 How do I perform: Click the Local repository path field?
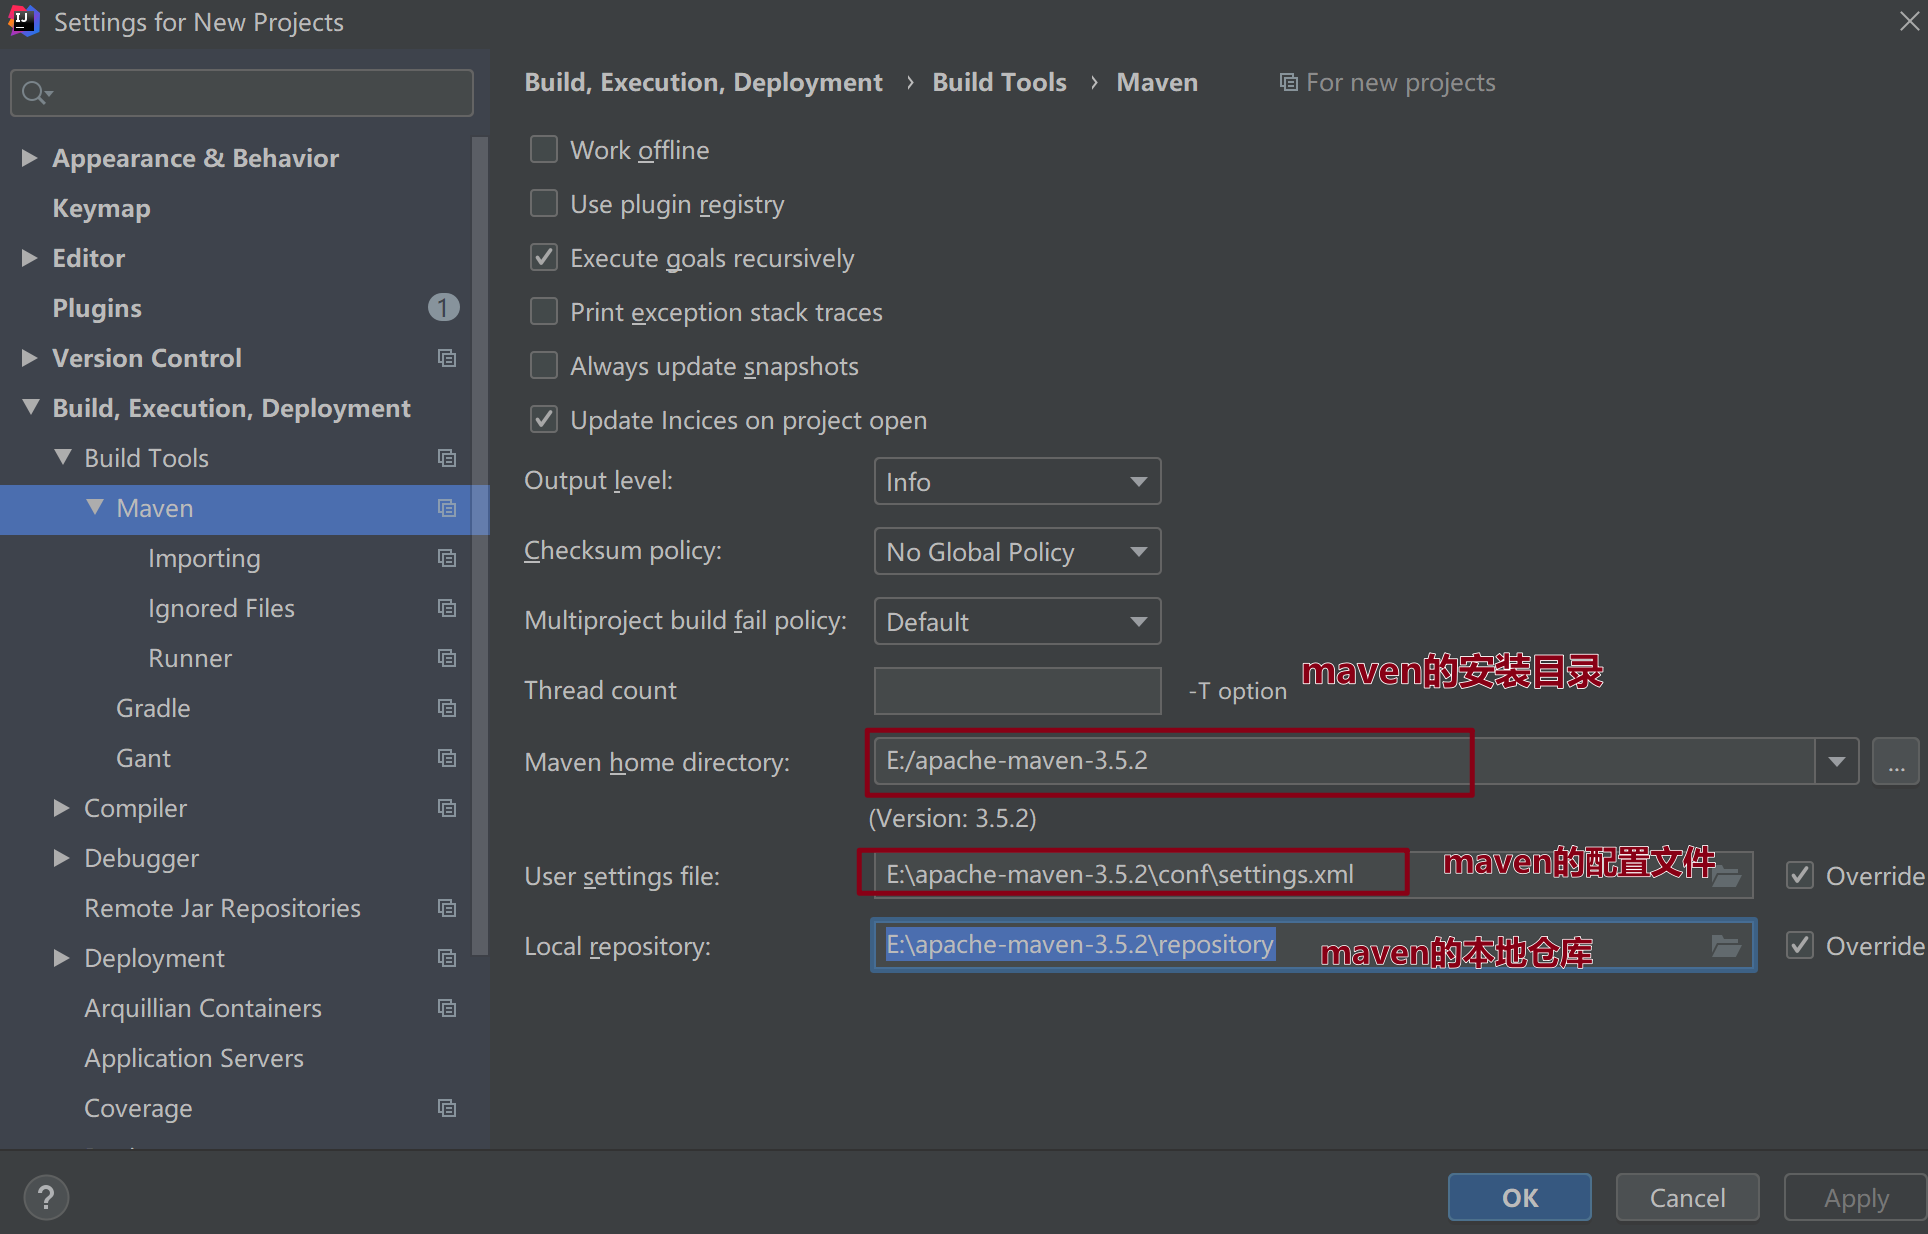[1313, 946]
